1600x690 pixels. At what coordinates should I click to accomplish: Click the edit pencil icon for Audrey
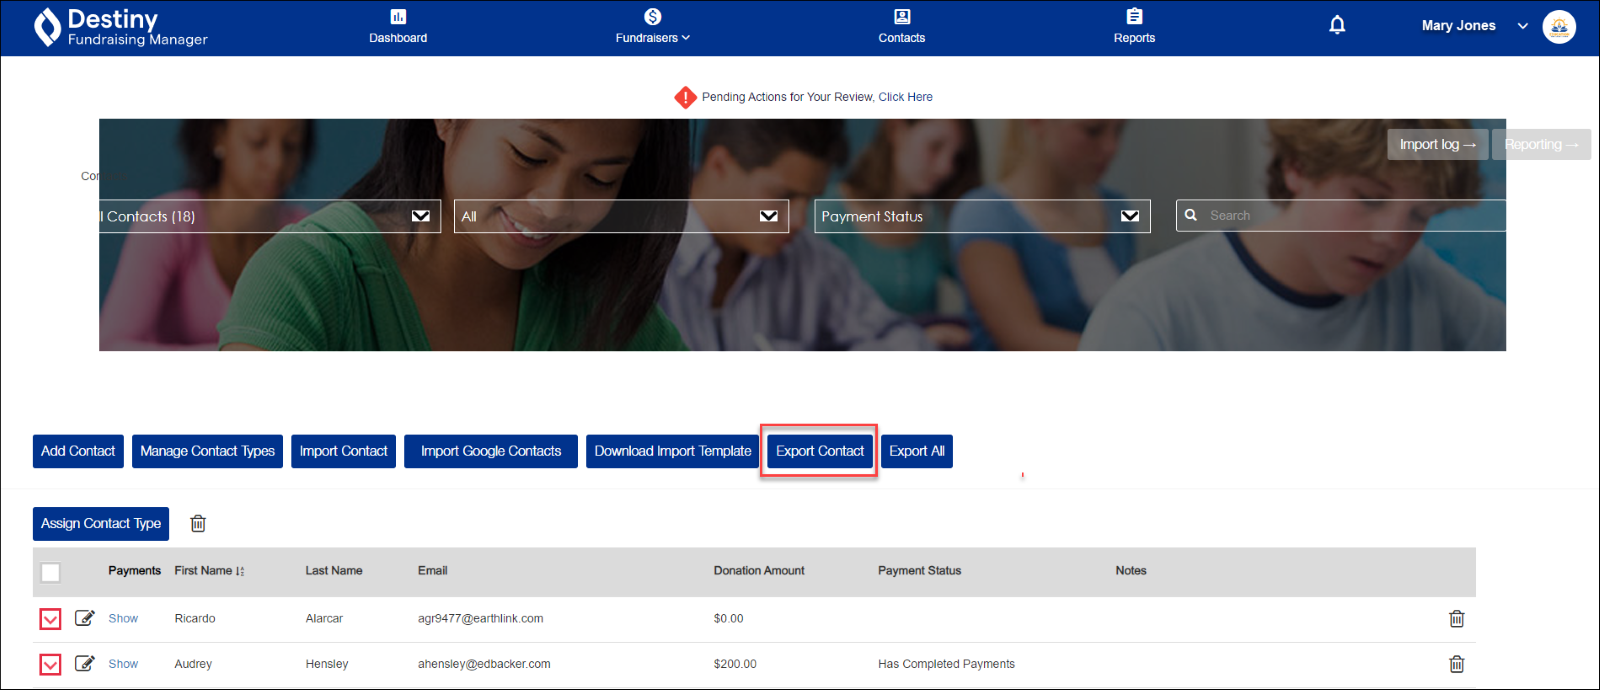pos(85,663)
